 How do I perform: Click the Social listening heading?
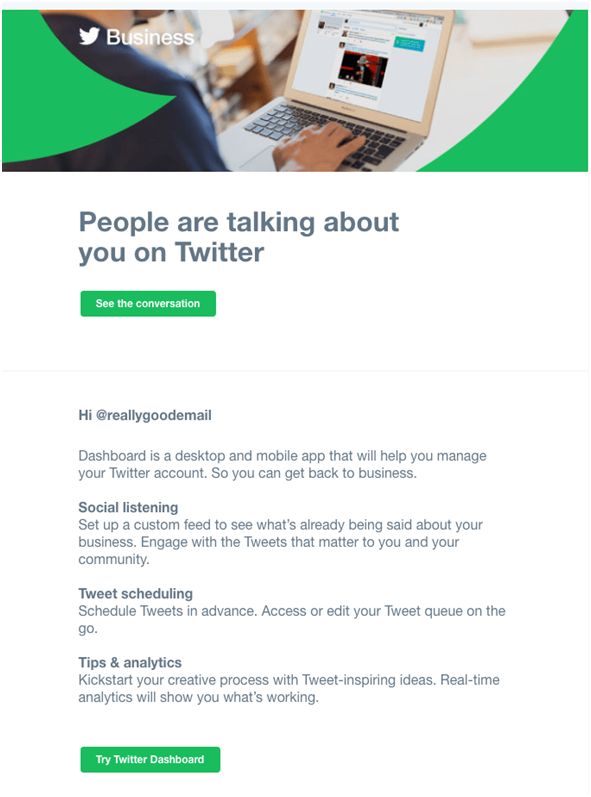click(128, 507)
